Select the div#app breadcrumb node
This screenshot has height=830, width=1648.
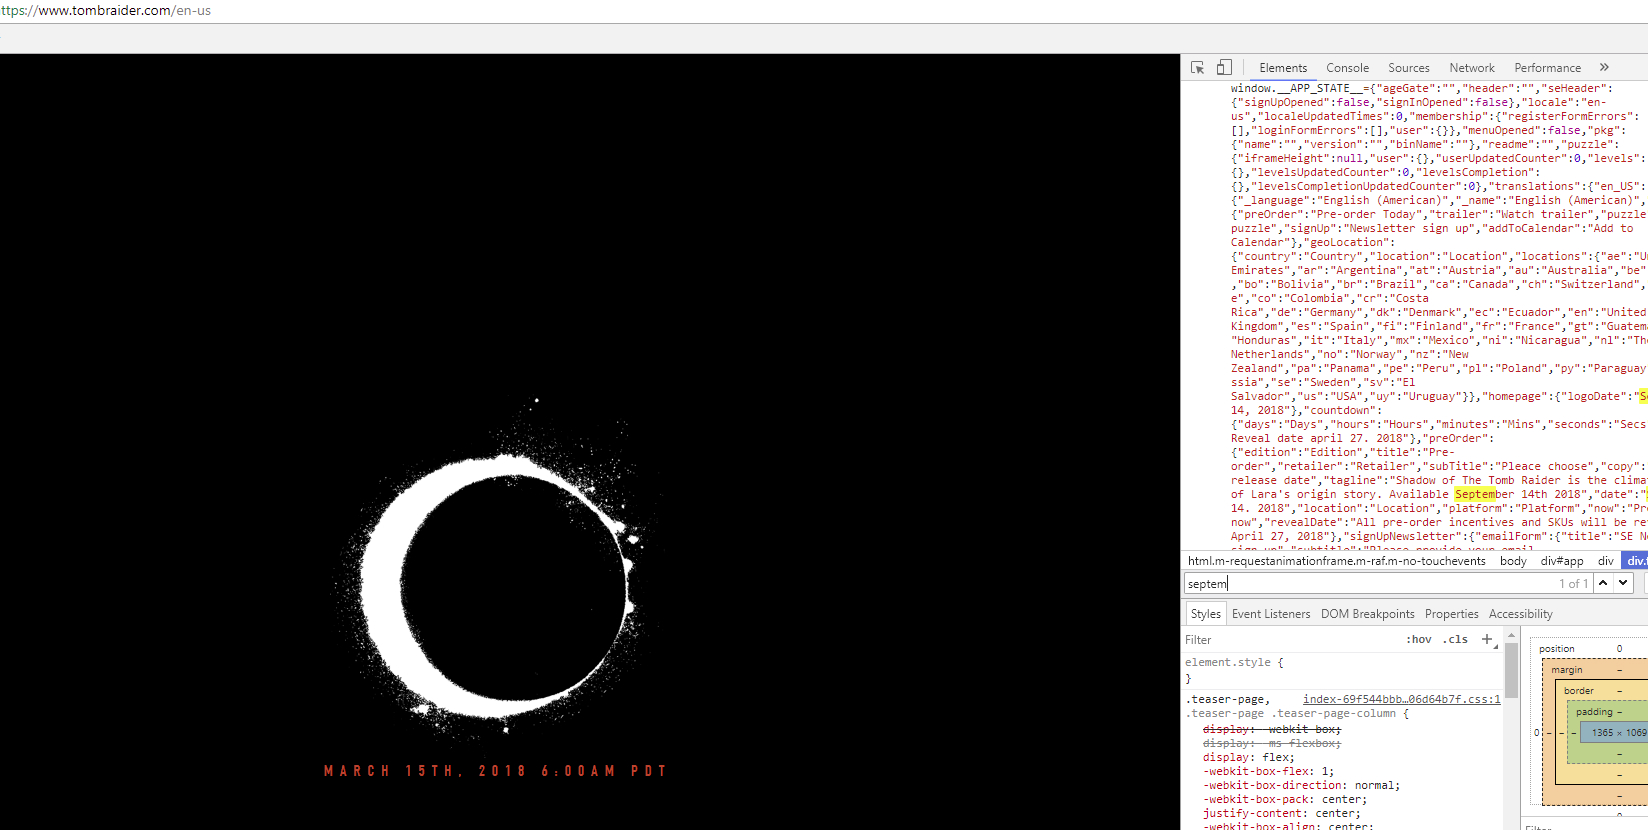point(1562,561)
